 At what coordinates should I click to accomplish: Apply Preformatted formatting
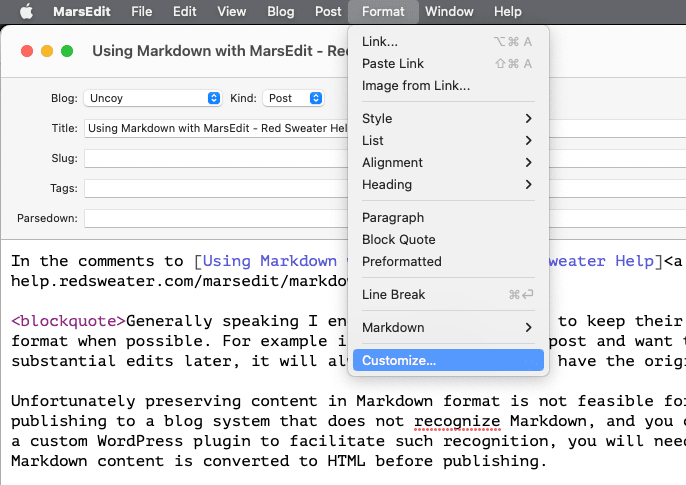pyautogui.click(x=448, y=262)
